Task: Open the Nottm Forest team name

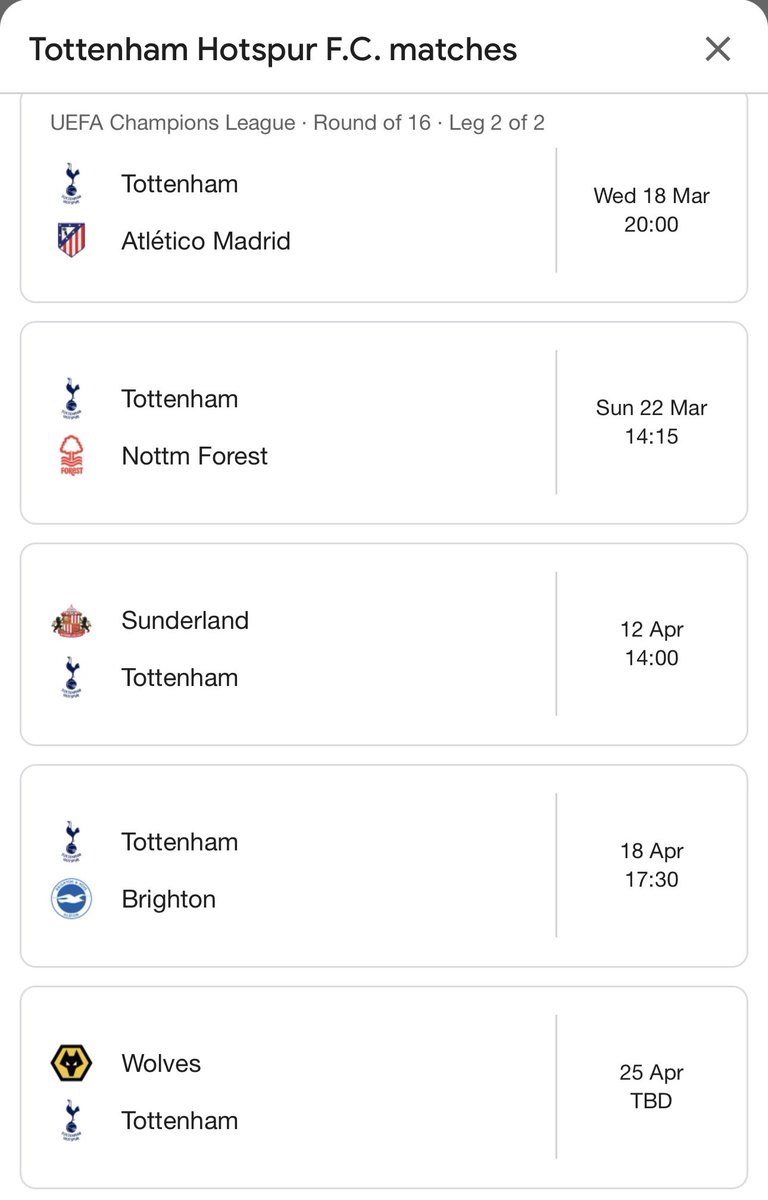Action: pos(195,456)
